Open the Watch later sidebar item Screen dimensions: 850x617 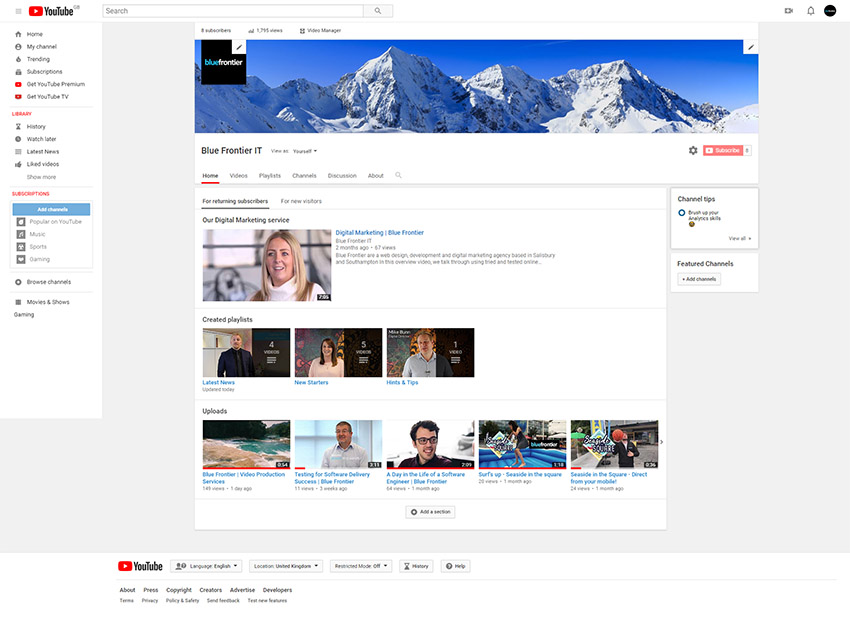point(42,139)
